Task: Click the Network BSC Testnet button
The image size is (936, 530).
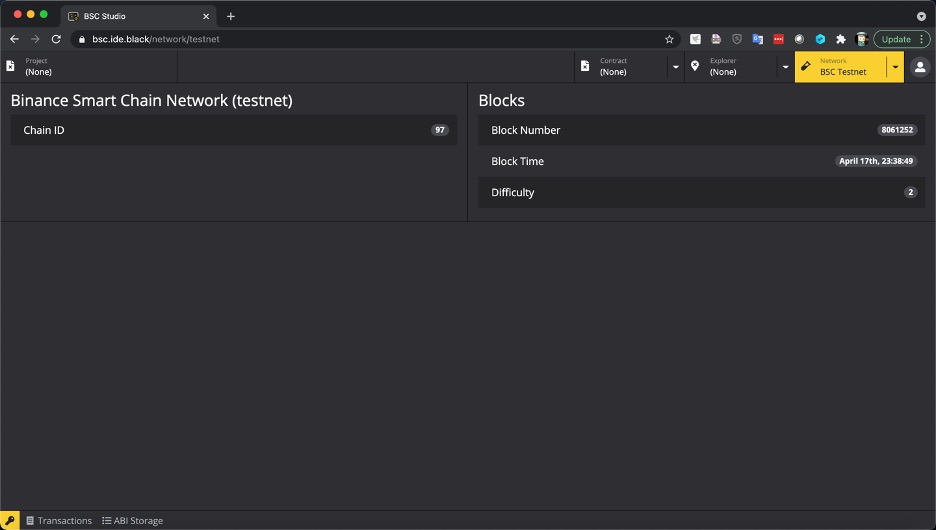Action: [840, 66]
